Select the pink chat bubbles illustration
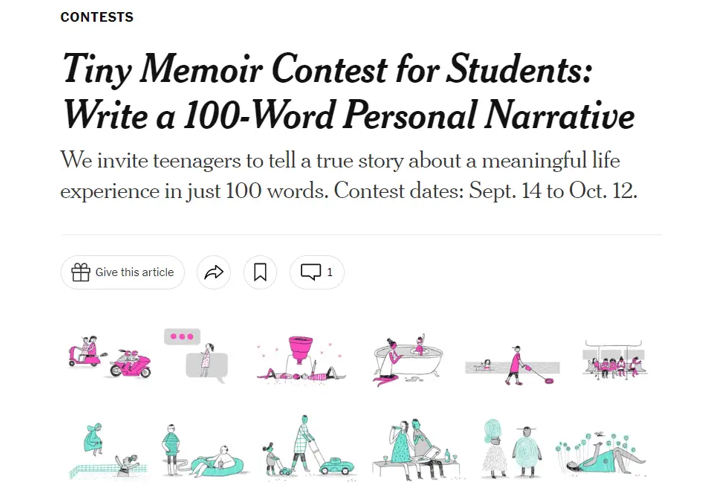 (196, 356)
